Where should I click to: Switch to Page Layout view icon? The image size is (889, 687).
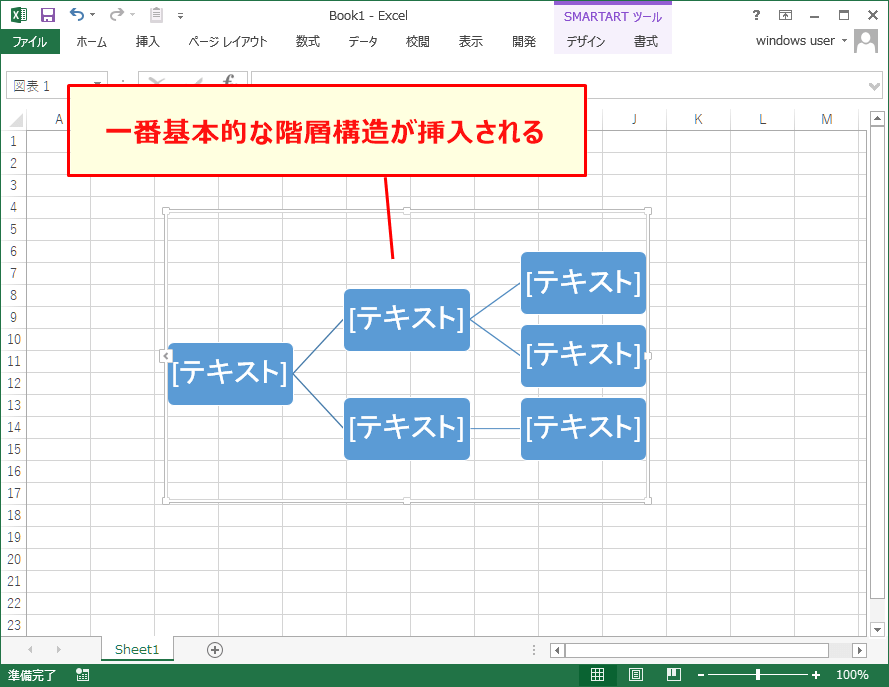pos(635,675)
